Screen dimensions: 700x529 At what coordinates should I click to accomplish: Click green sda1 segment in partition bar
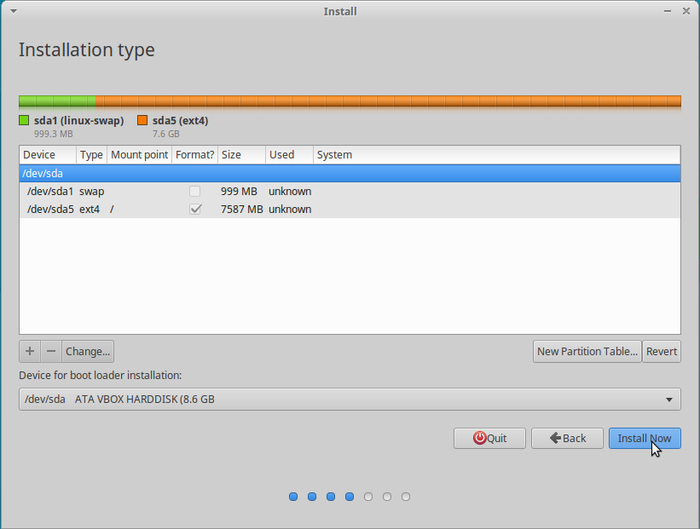[57, 101]
